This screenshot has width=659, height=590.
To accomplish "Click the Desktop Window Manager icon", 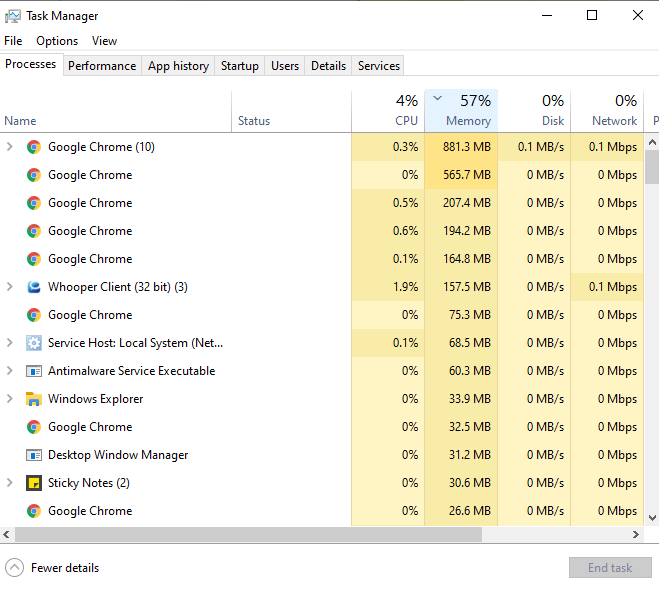I will [34, 455].
